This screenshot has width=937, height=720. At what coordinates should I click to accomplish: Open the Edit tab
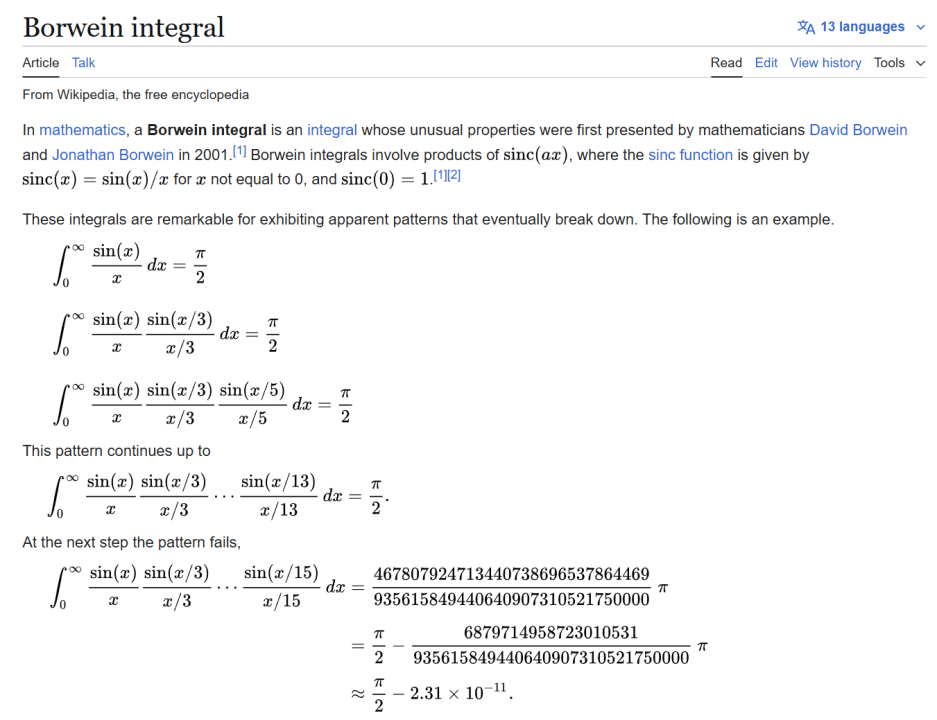tap(766, 63)
